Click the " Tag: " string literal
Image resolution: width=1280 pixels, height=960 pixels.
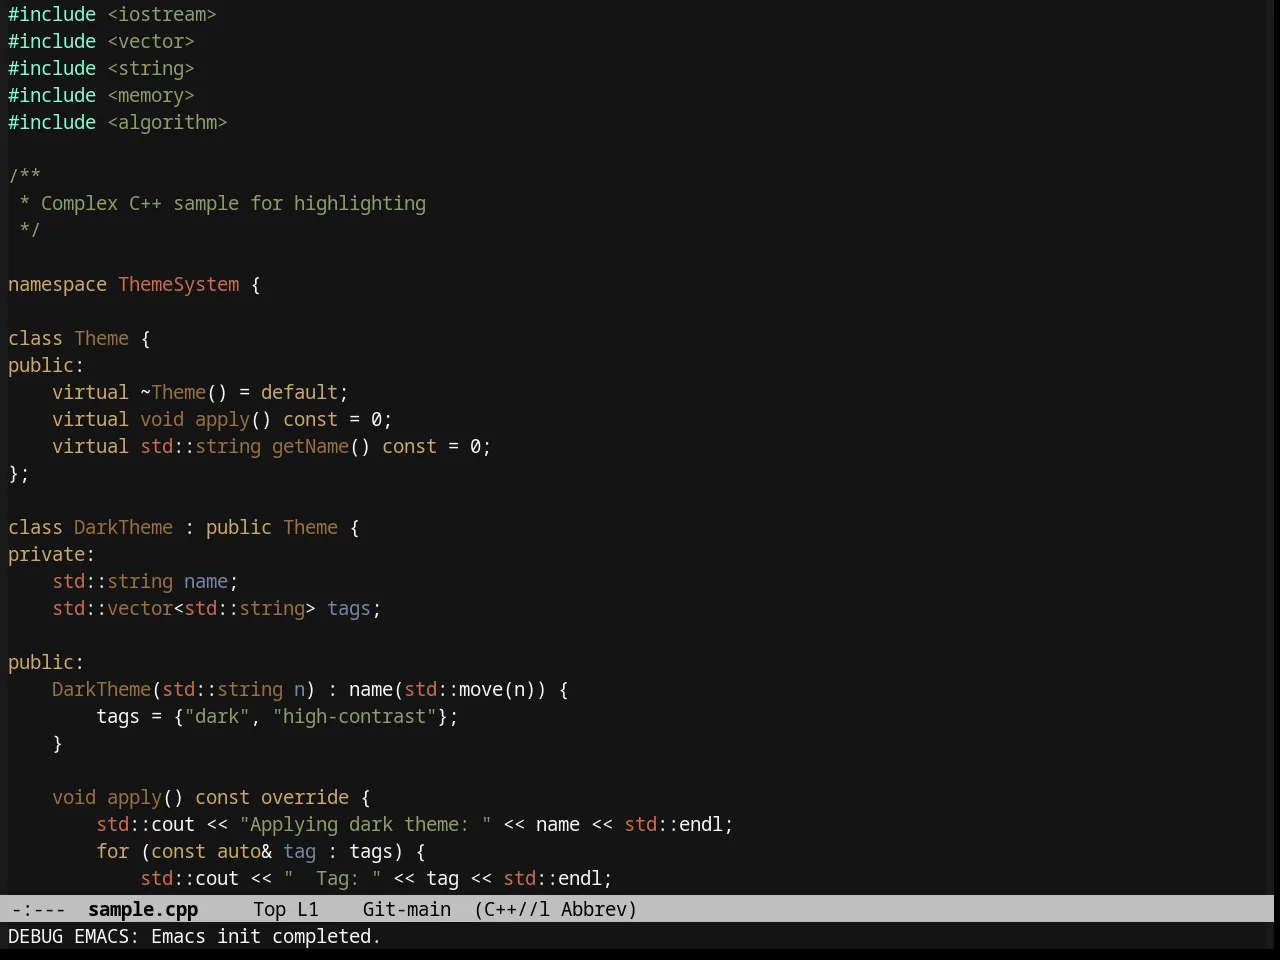332,878
